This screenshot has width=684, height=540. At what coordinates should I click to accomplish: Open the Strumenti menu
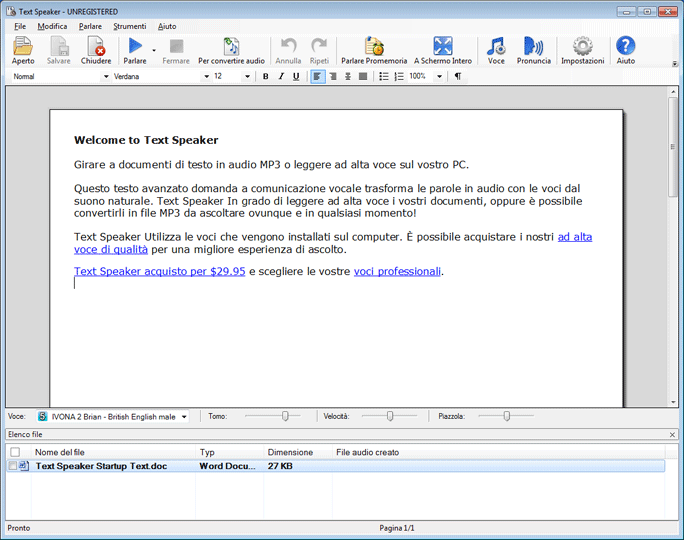coord(129,26)
